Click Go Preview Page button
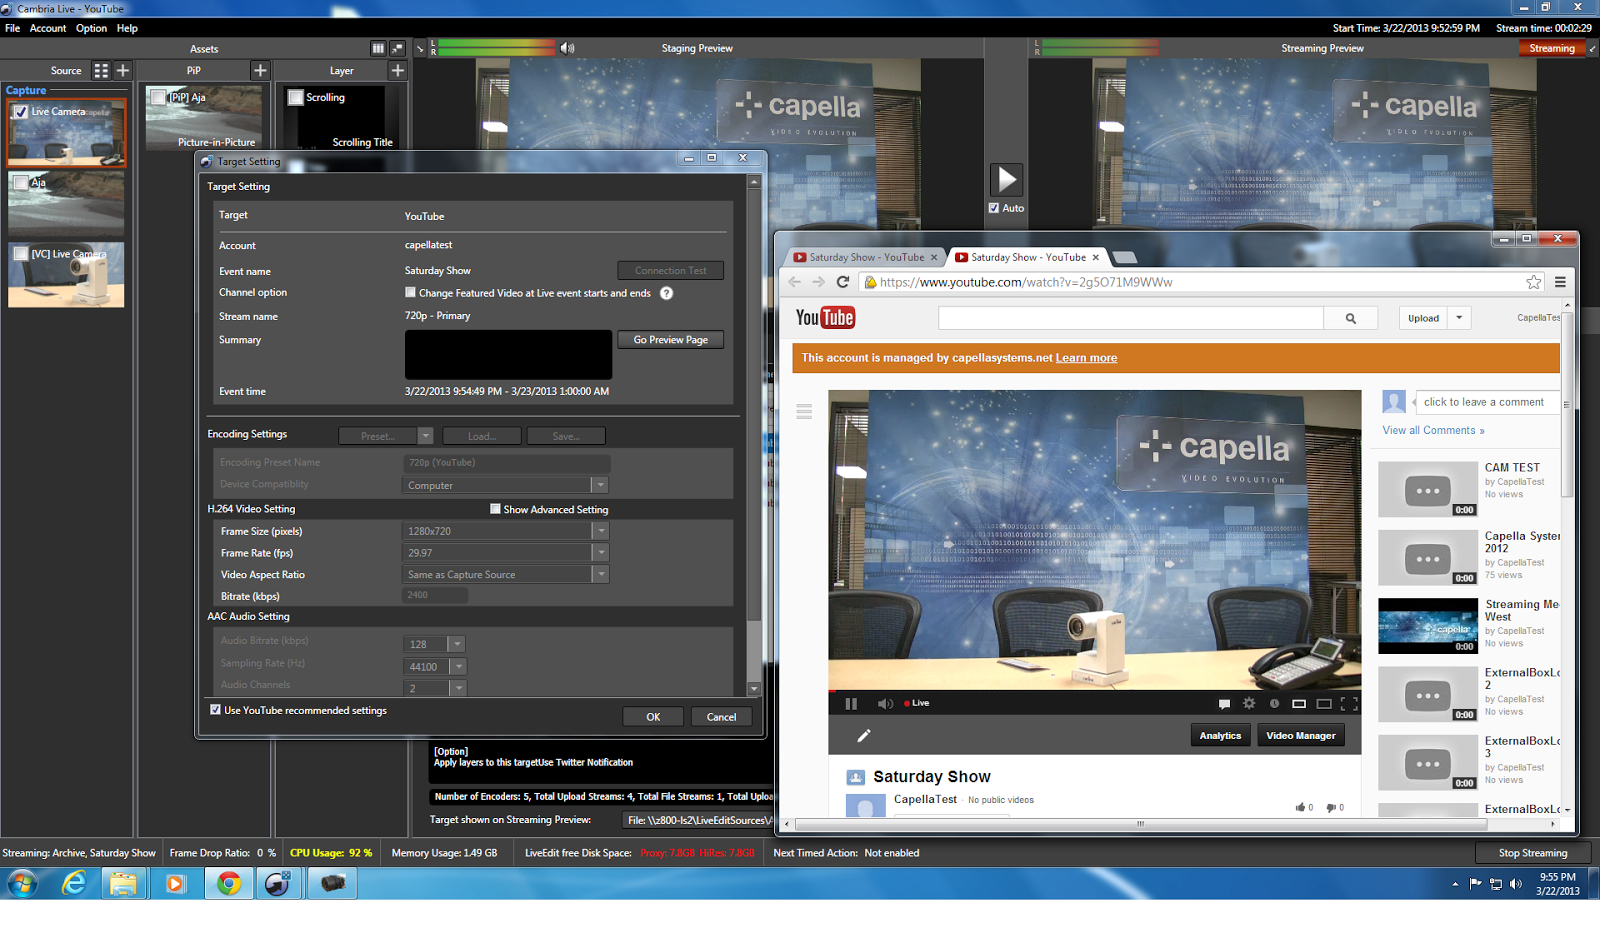 click(x=671, y=340)
